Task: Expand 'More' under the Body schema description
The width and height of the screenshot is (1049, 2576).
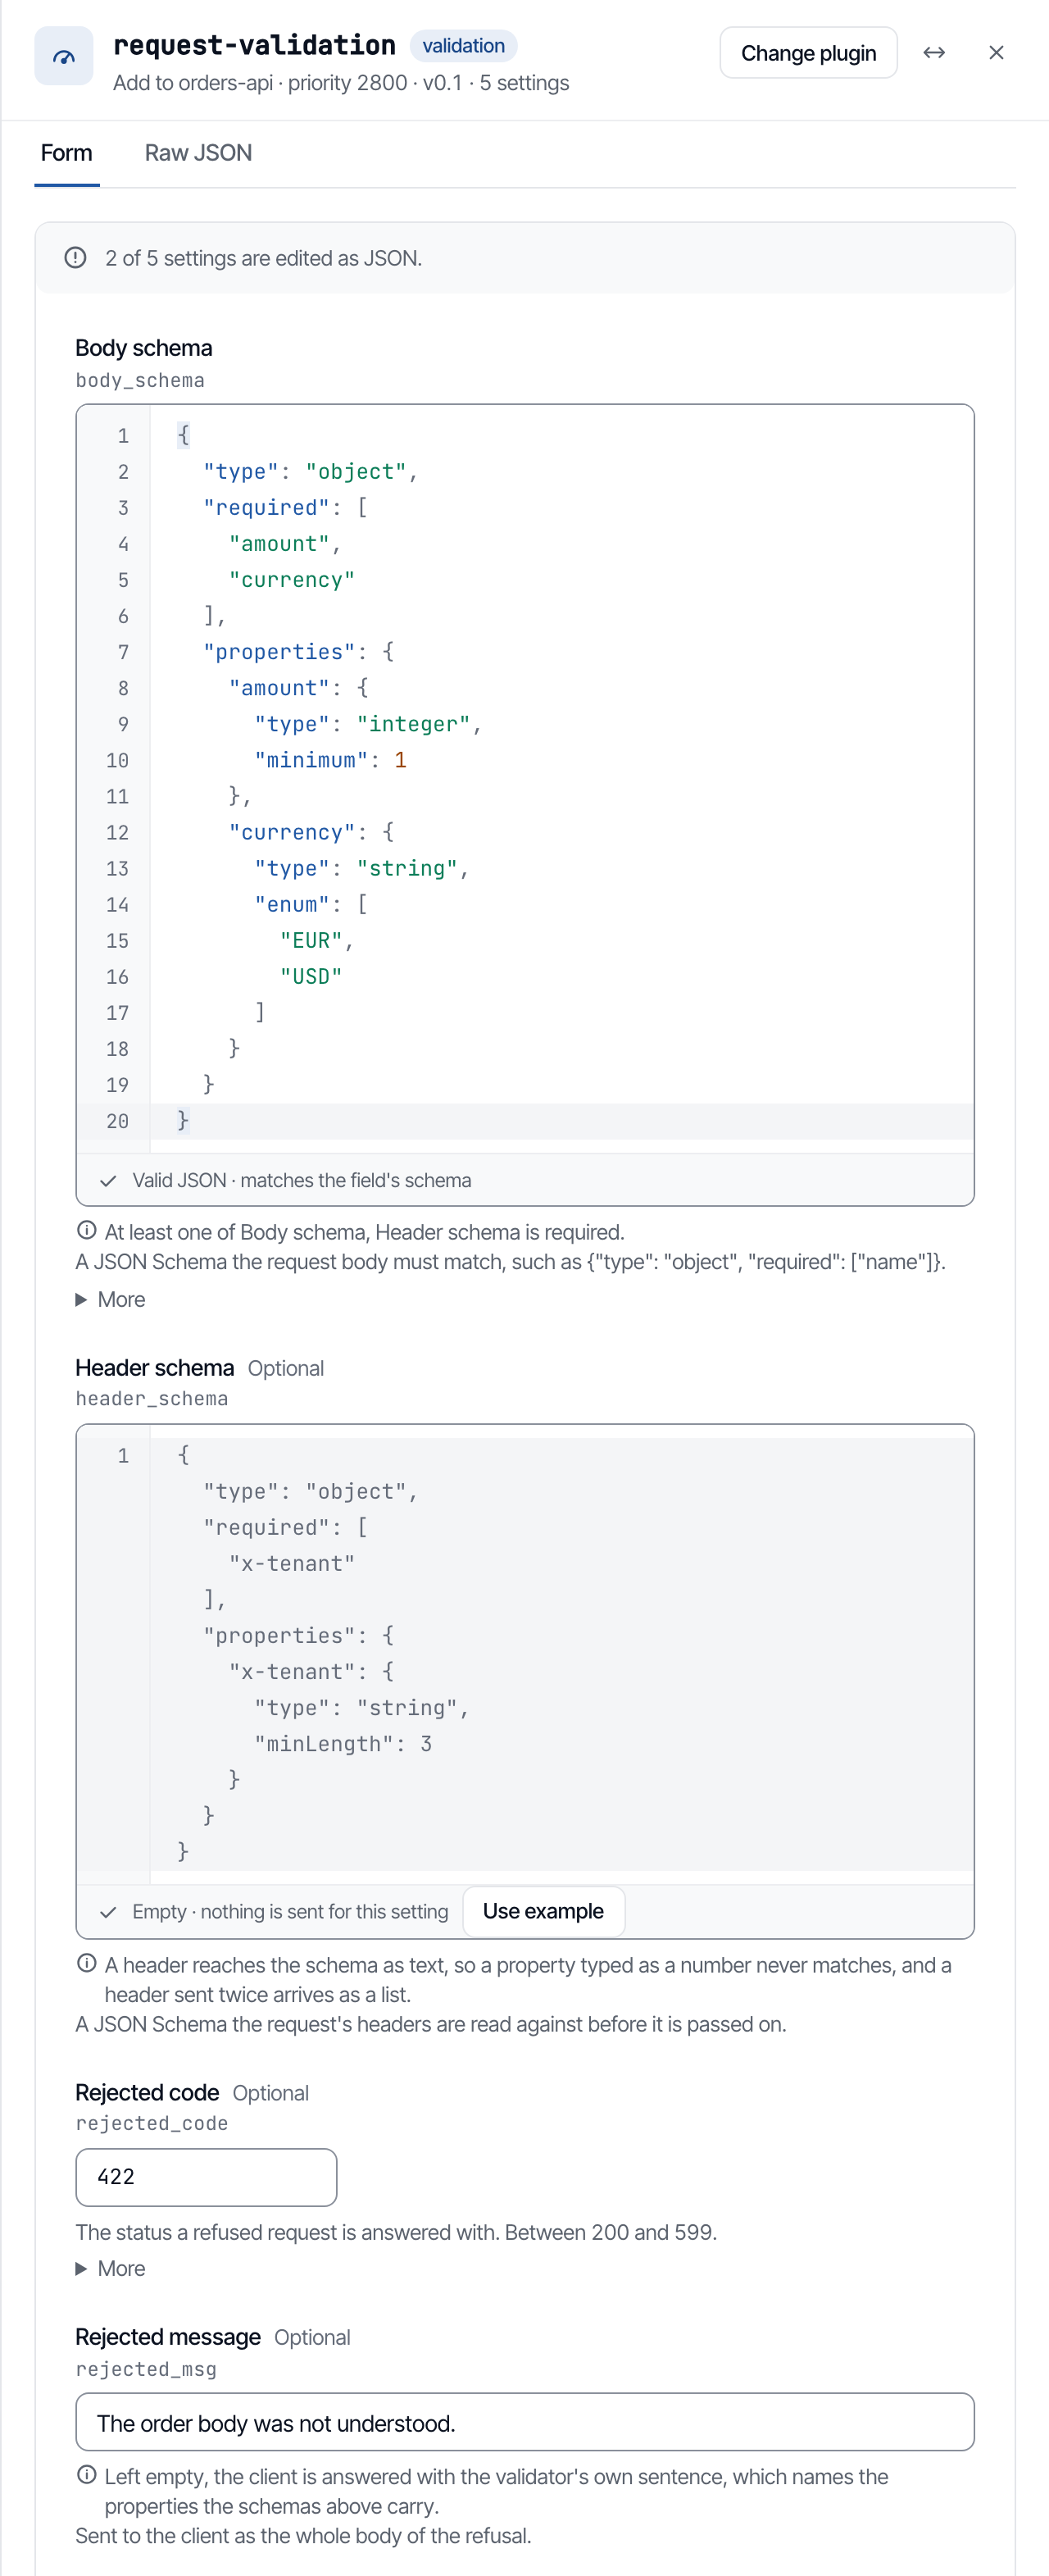Action: [111, 1300]
